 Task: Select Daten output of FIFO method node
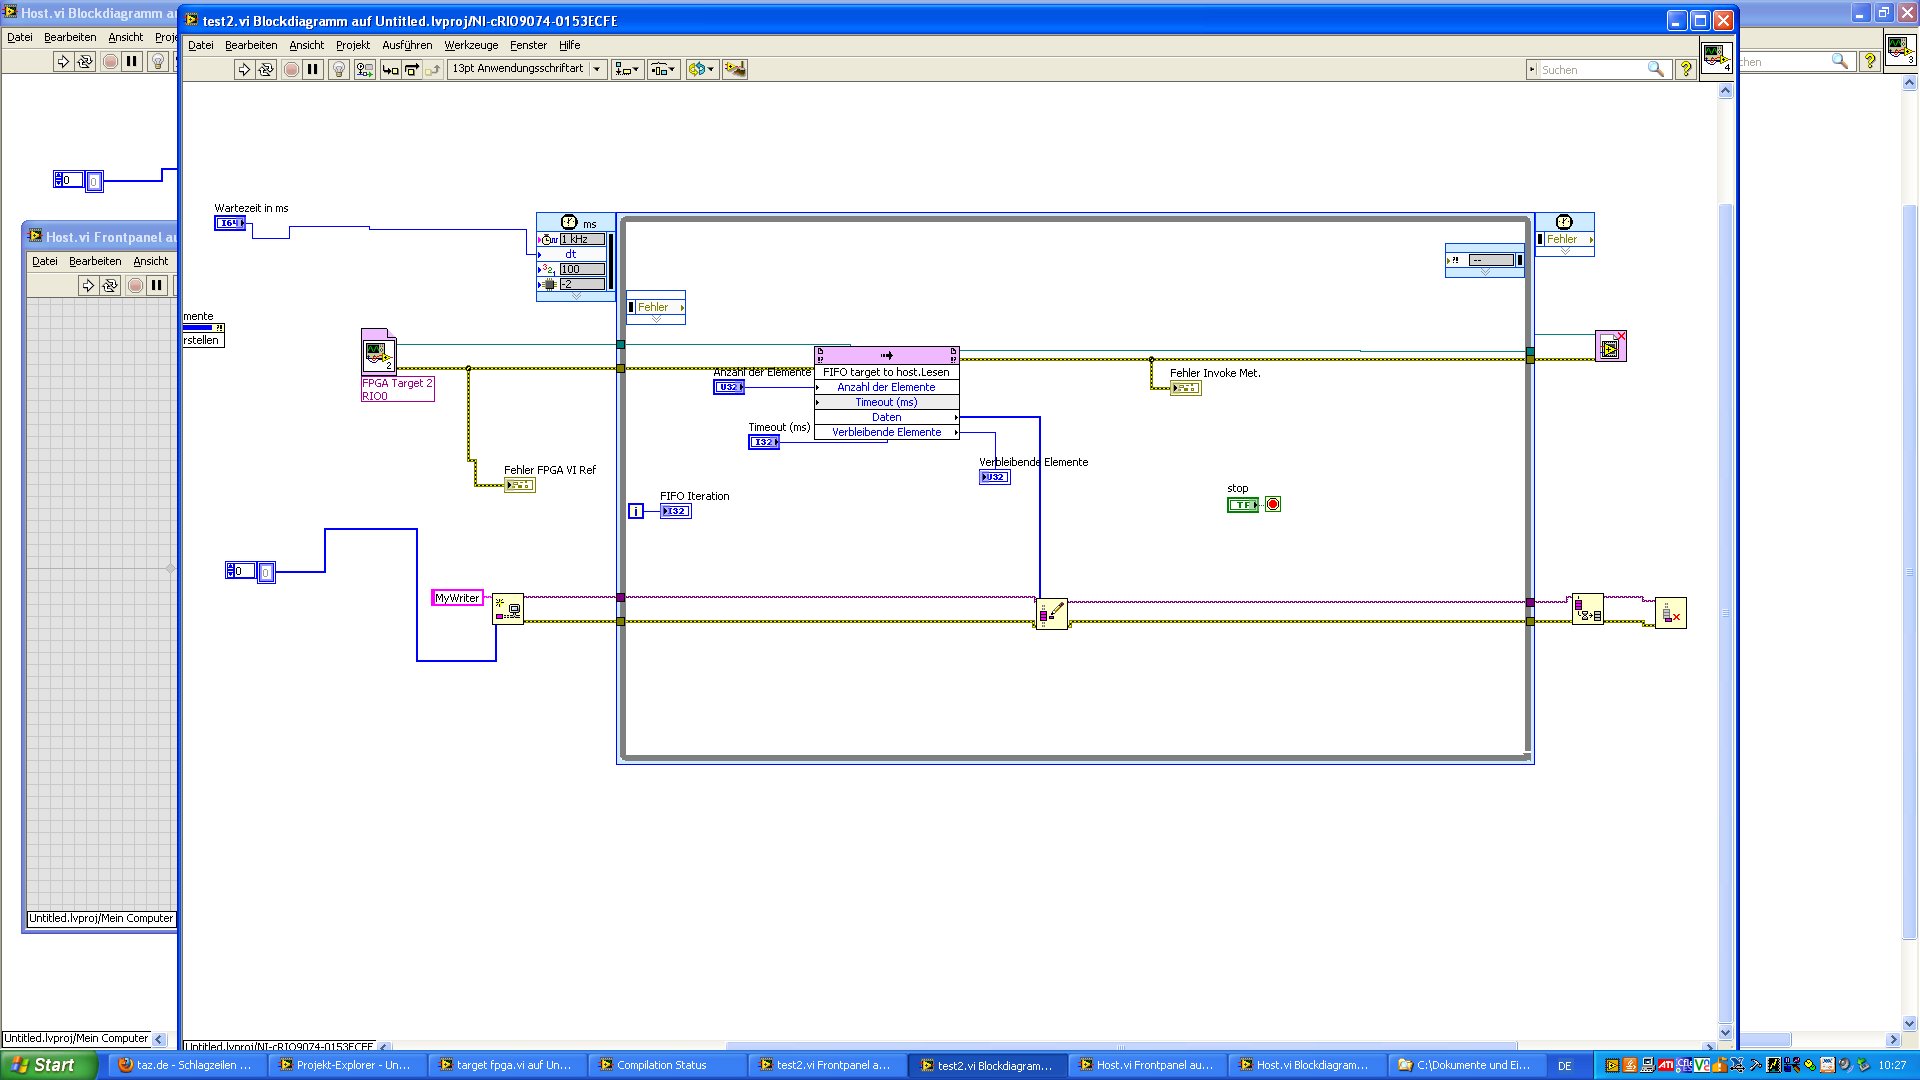coord(886,417)
